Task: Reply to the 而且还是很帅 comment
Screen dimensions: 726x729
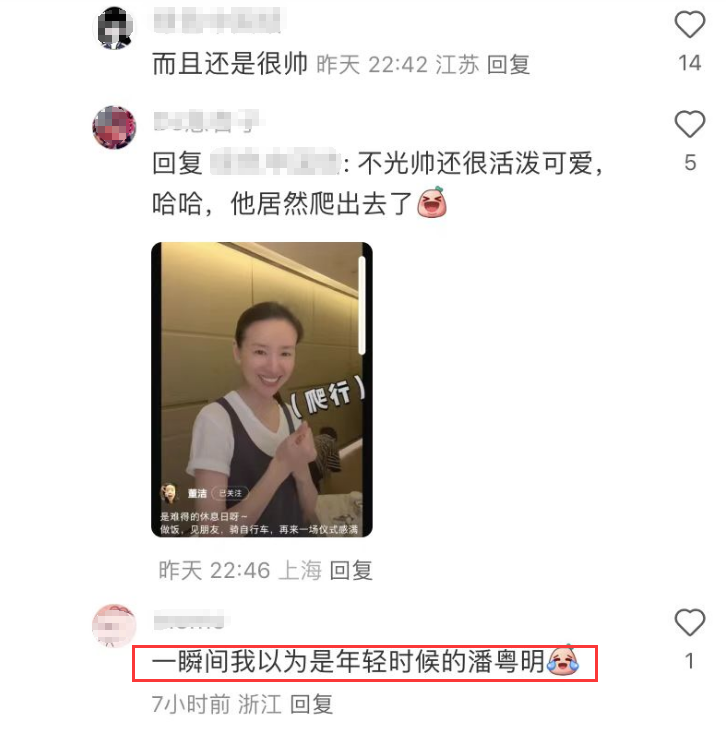Action: click(x=508, y=64)
